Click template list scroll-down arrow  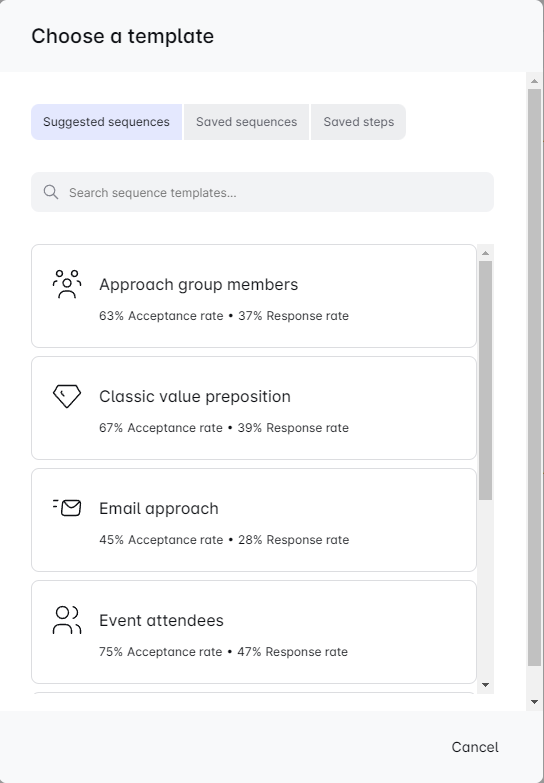[485, 685]
